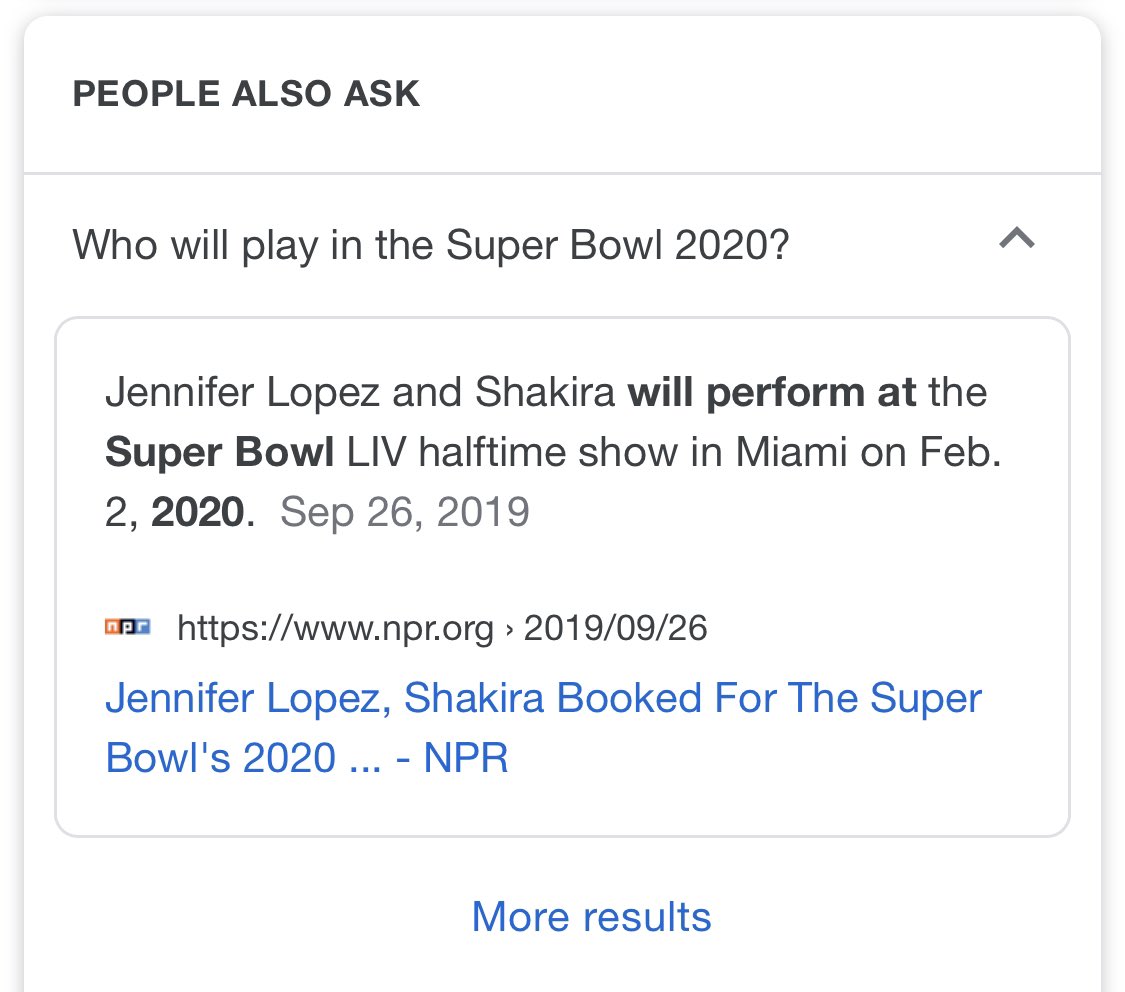Click the bold 'will perform at' text
The height and width of the screenshot is (992, 1125).
click(771, 392)
